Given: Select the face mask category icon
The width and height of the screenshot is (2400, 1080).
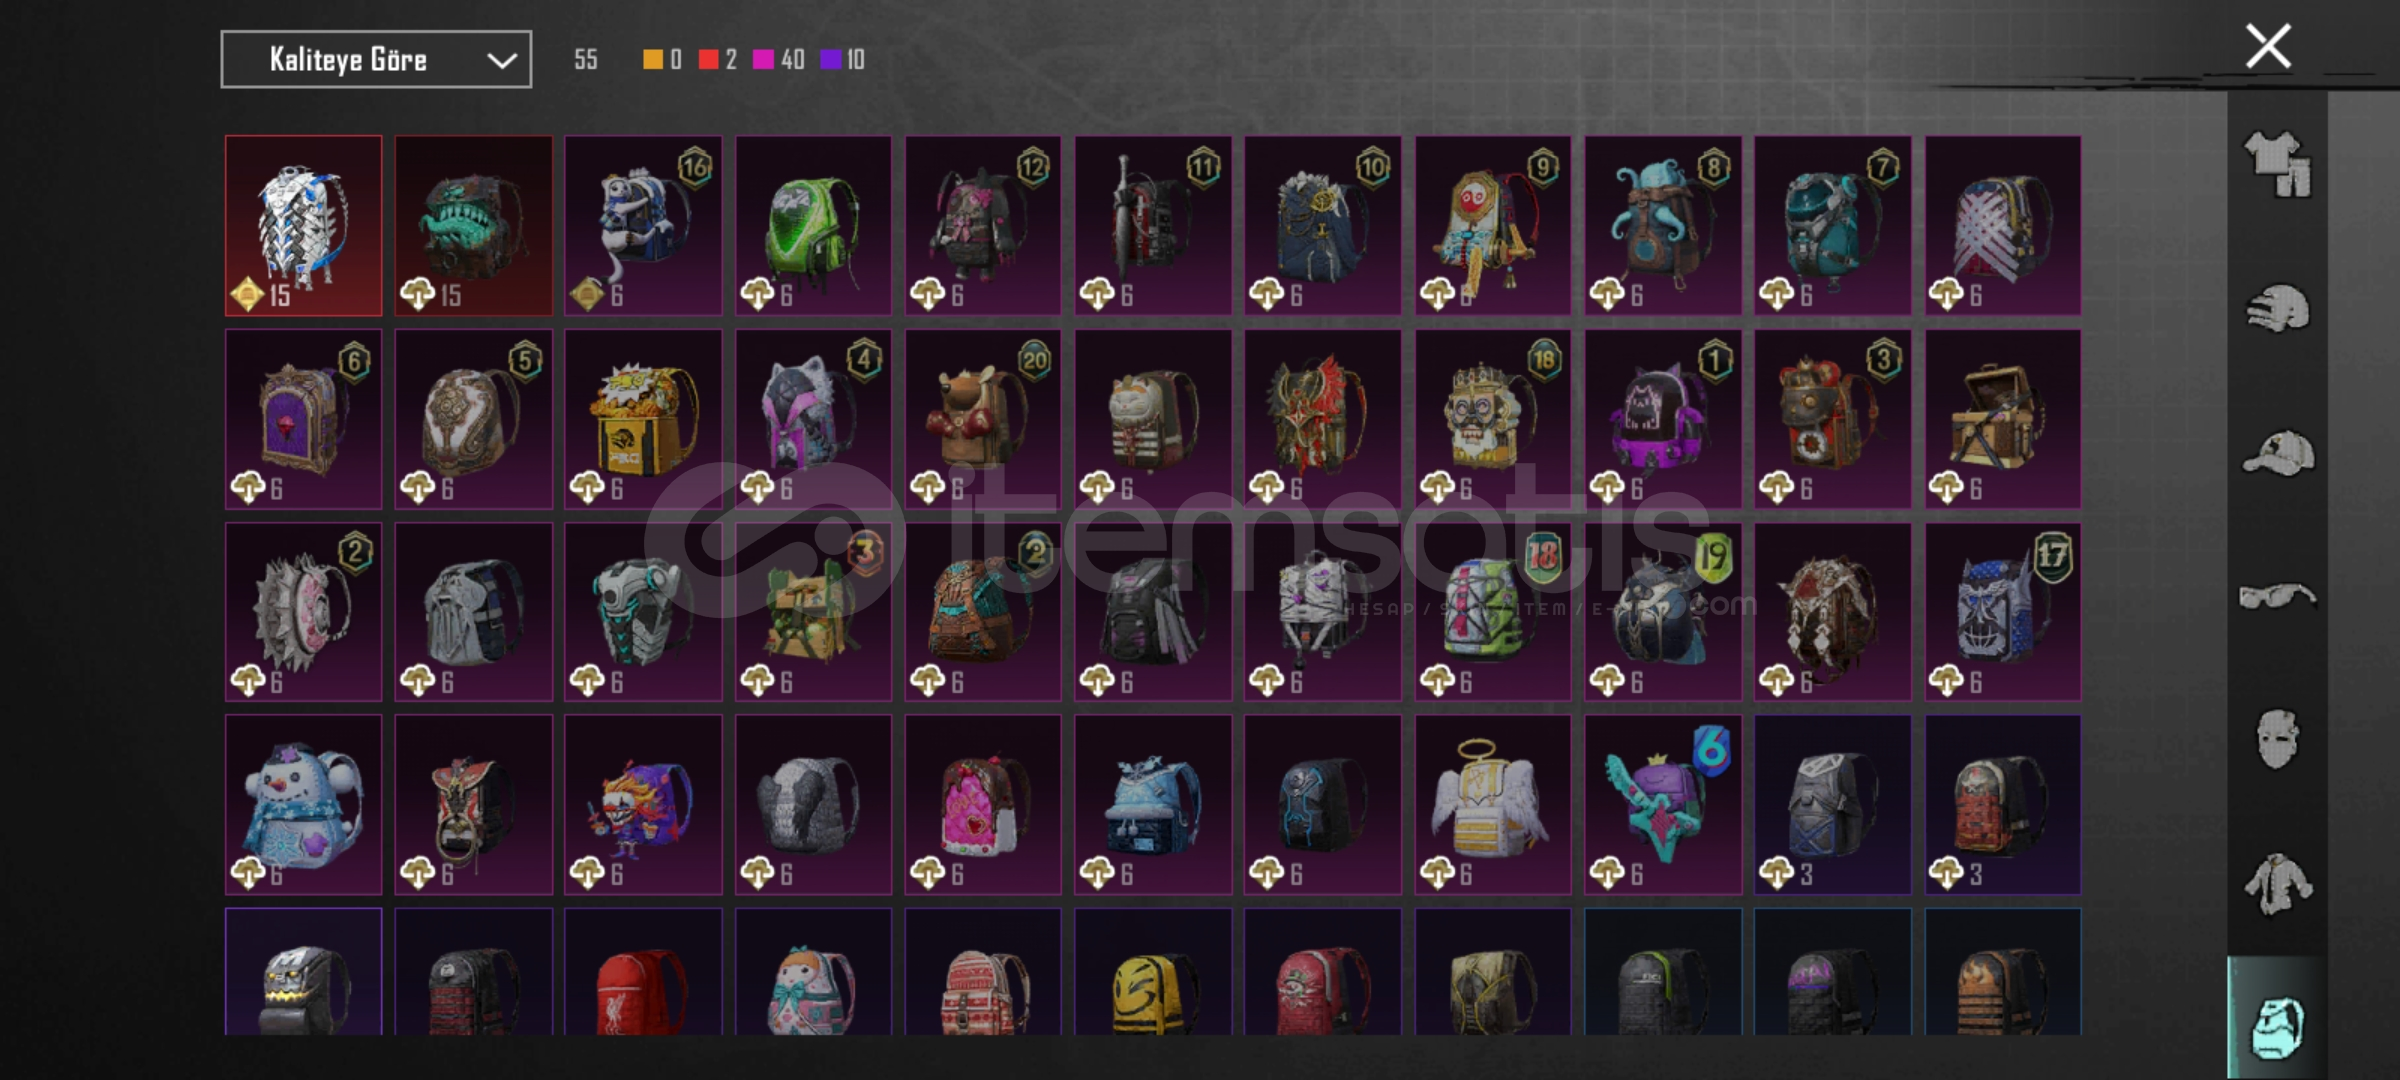Looking at the screenshot, I should tap(2277, 739).
